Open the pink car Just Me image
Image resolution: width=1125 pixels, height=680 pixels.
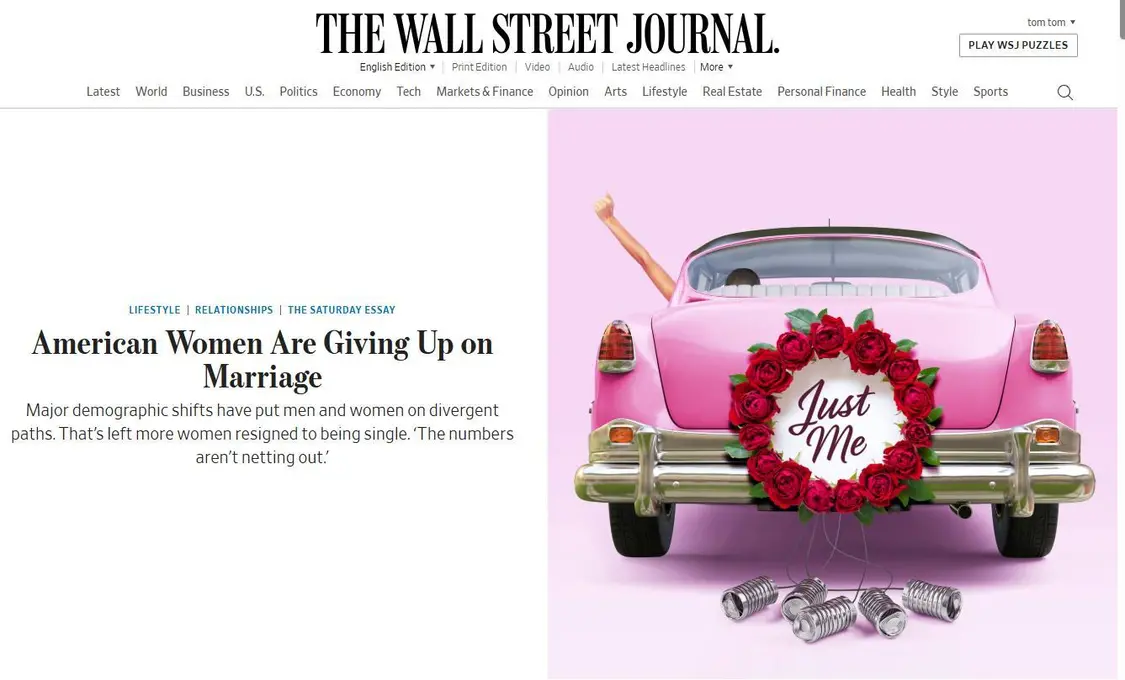[x=832, y=394]
